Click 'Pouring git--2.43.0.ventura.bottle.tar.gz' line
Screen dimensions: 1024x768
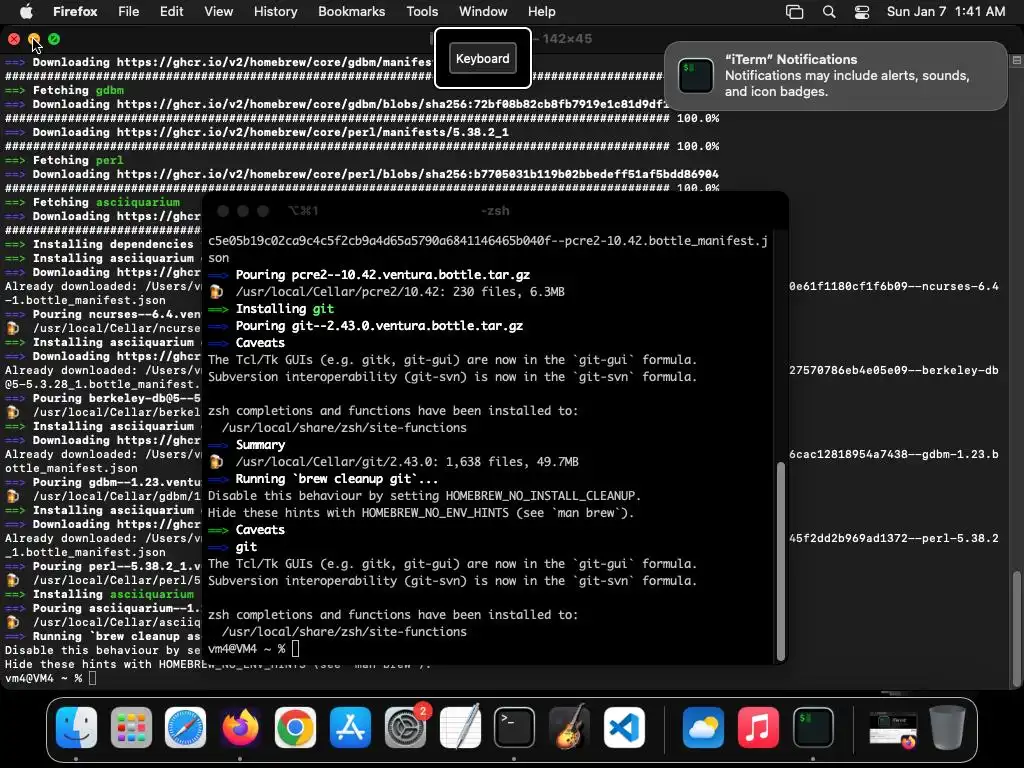[379, 325]
